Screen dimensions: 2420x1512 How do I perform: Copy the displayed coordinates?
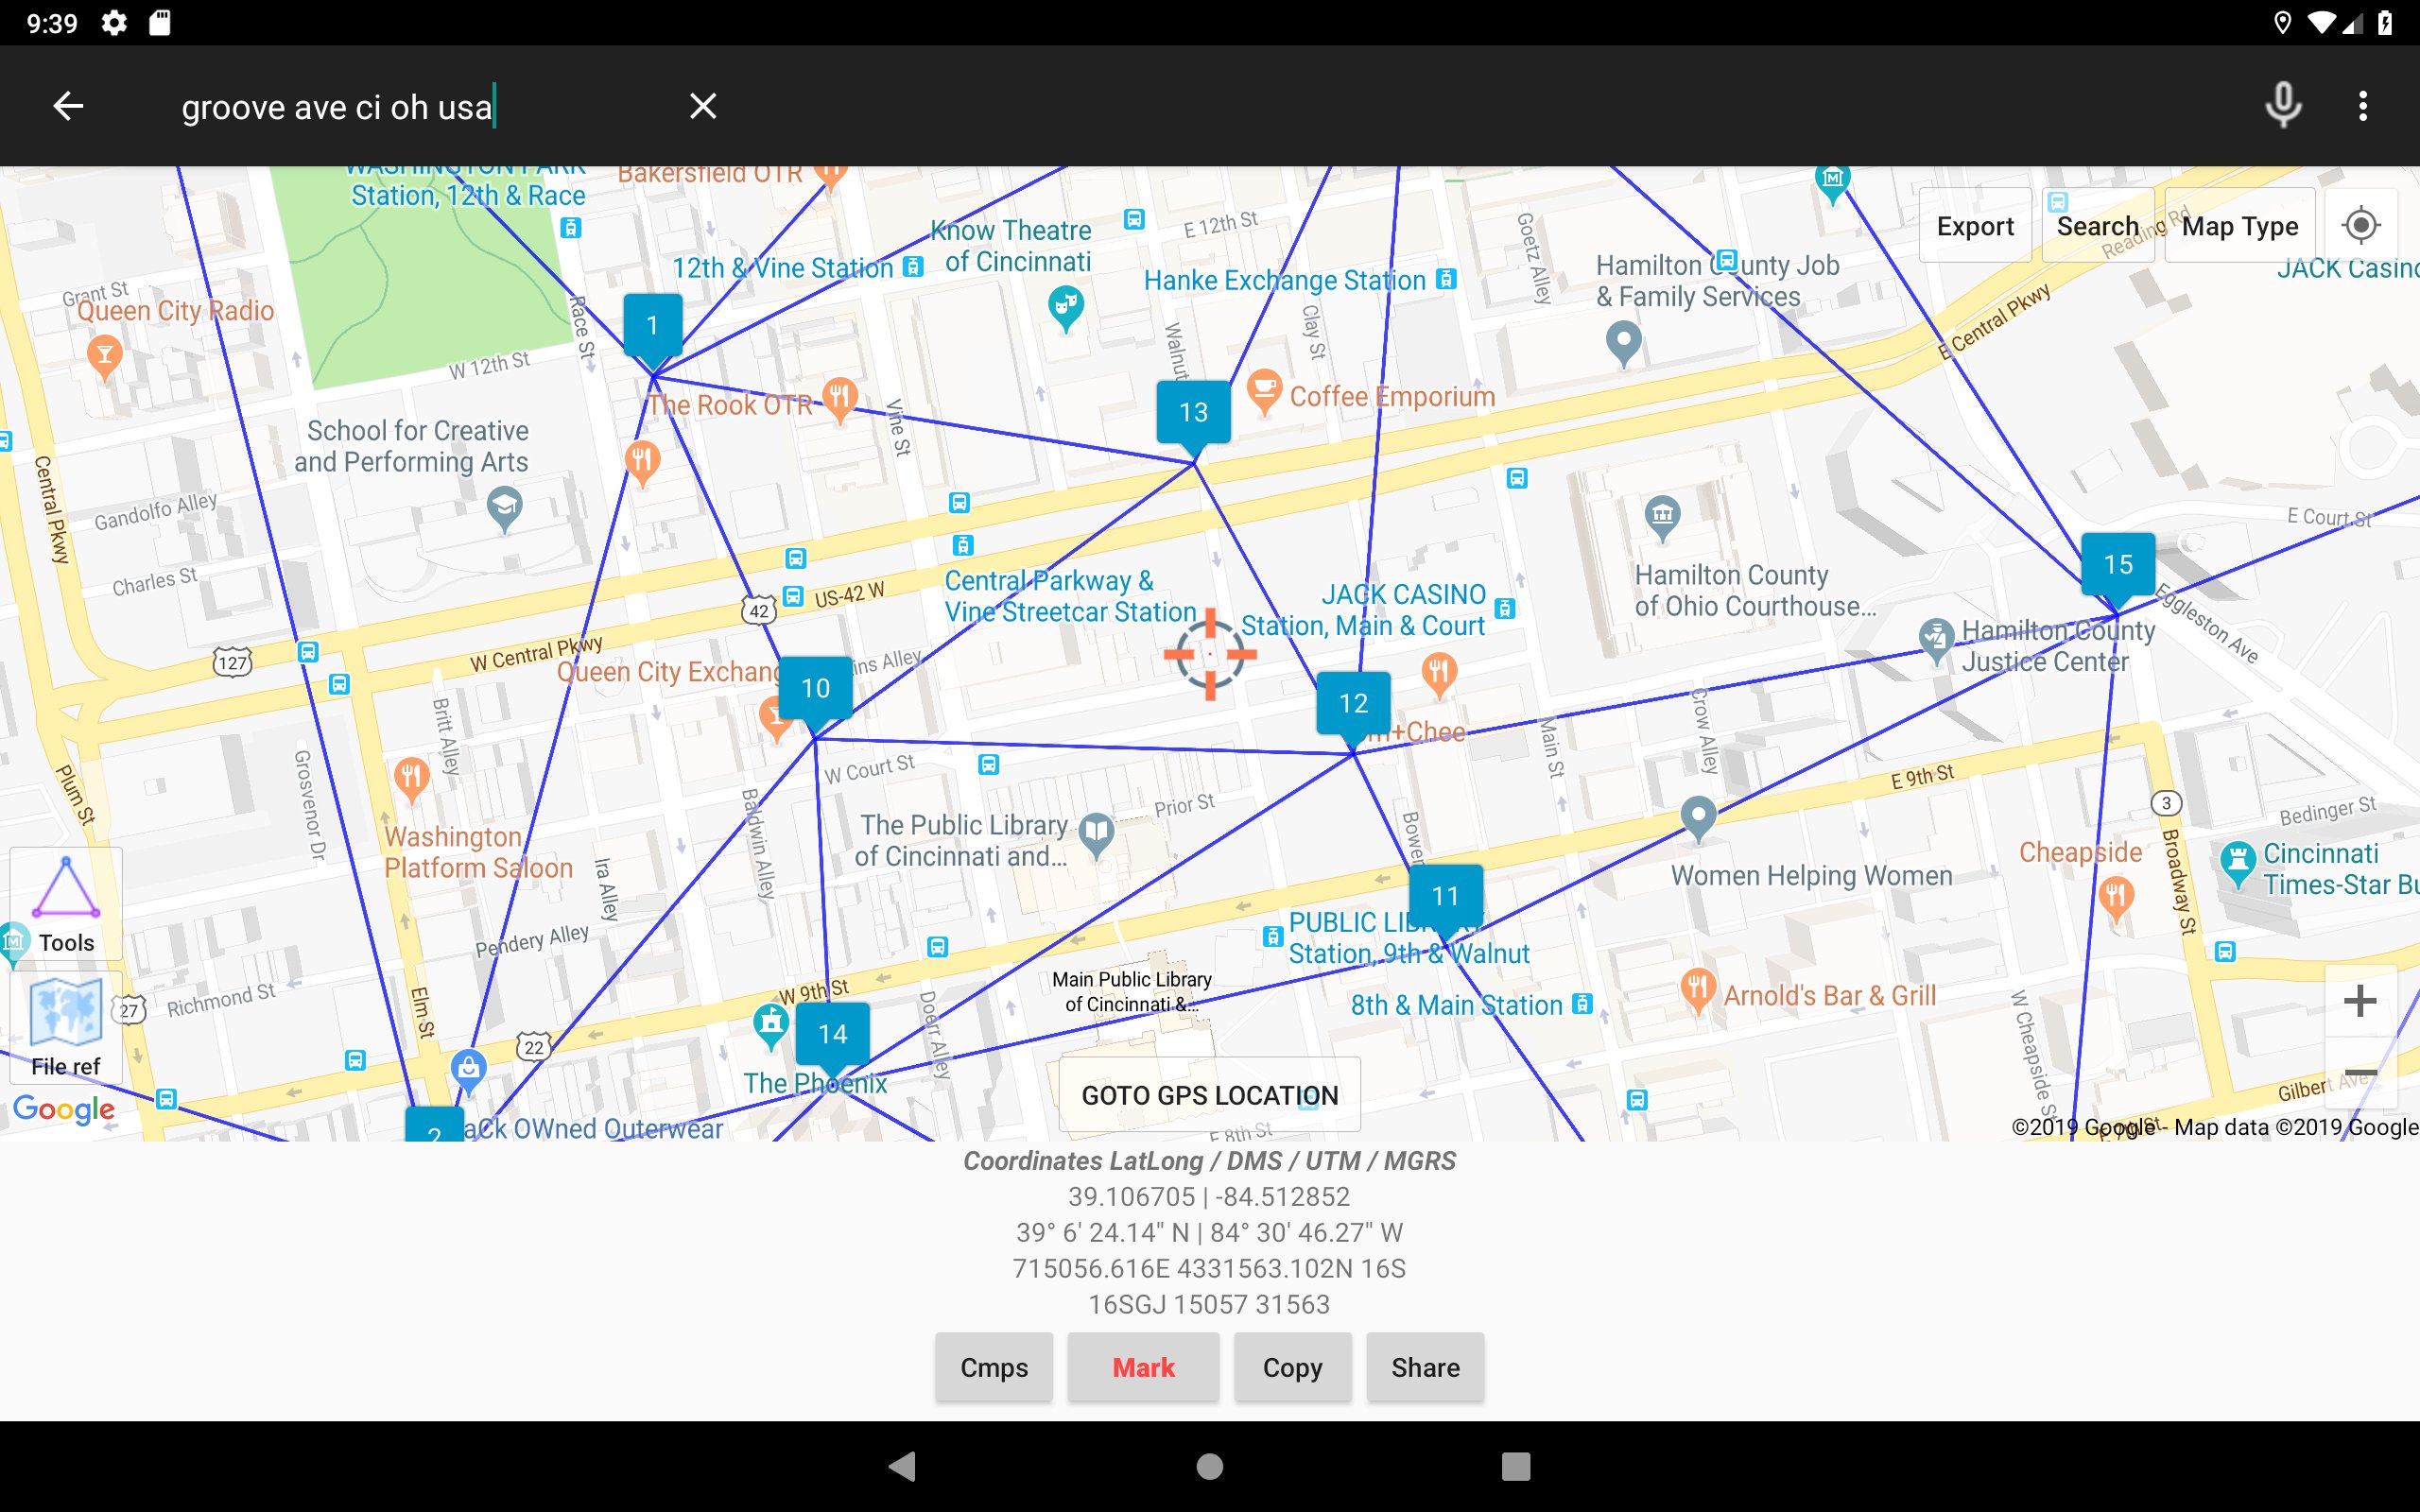point(1292,1367)
